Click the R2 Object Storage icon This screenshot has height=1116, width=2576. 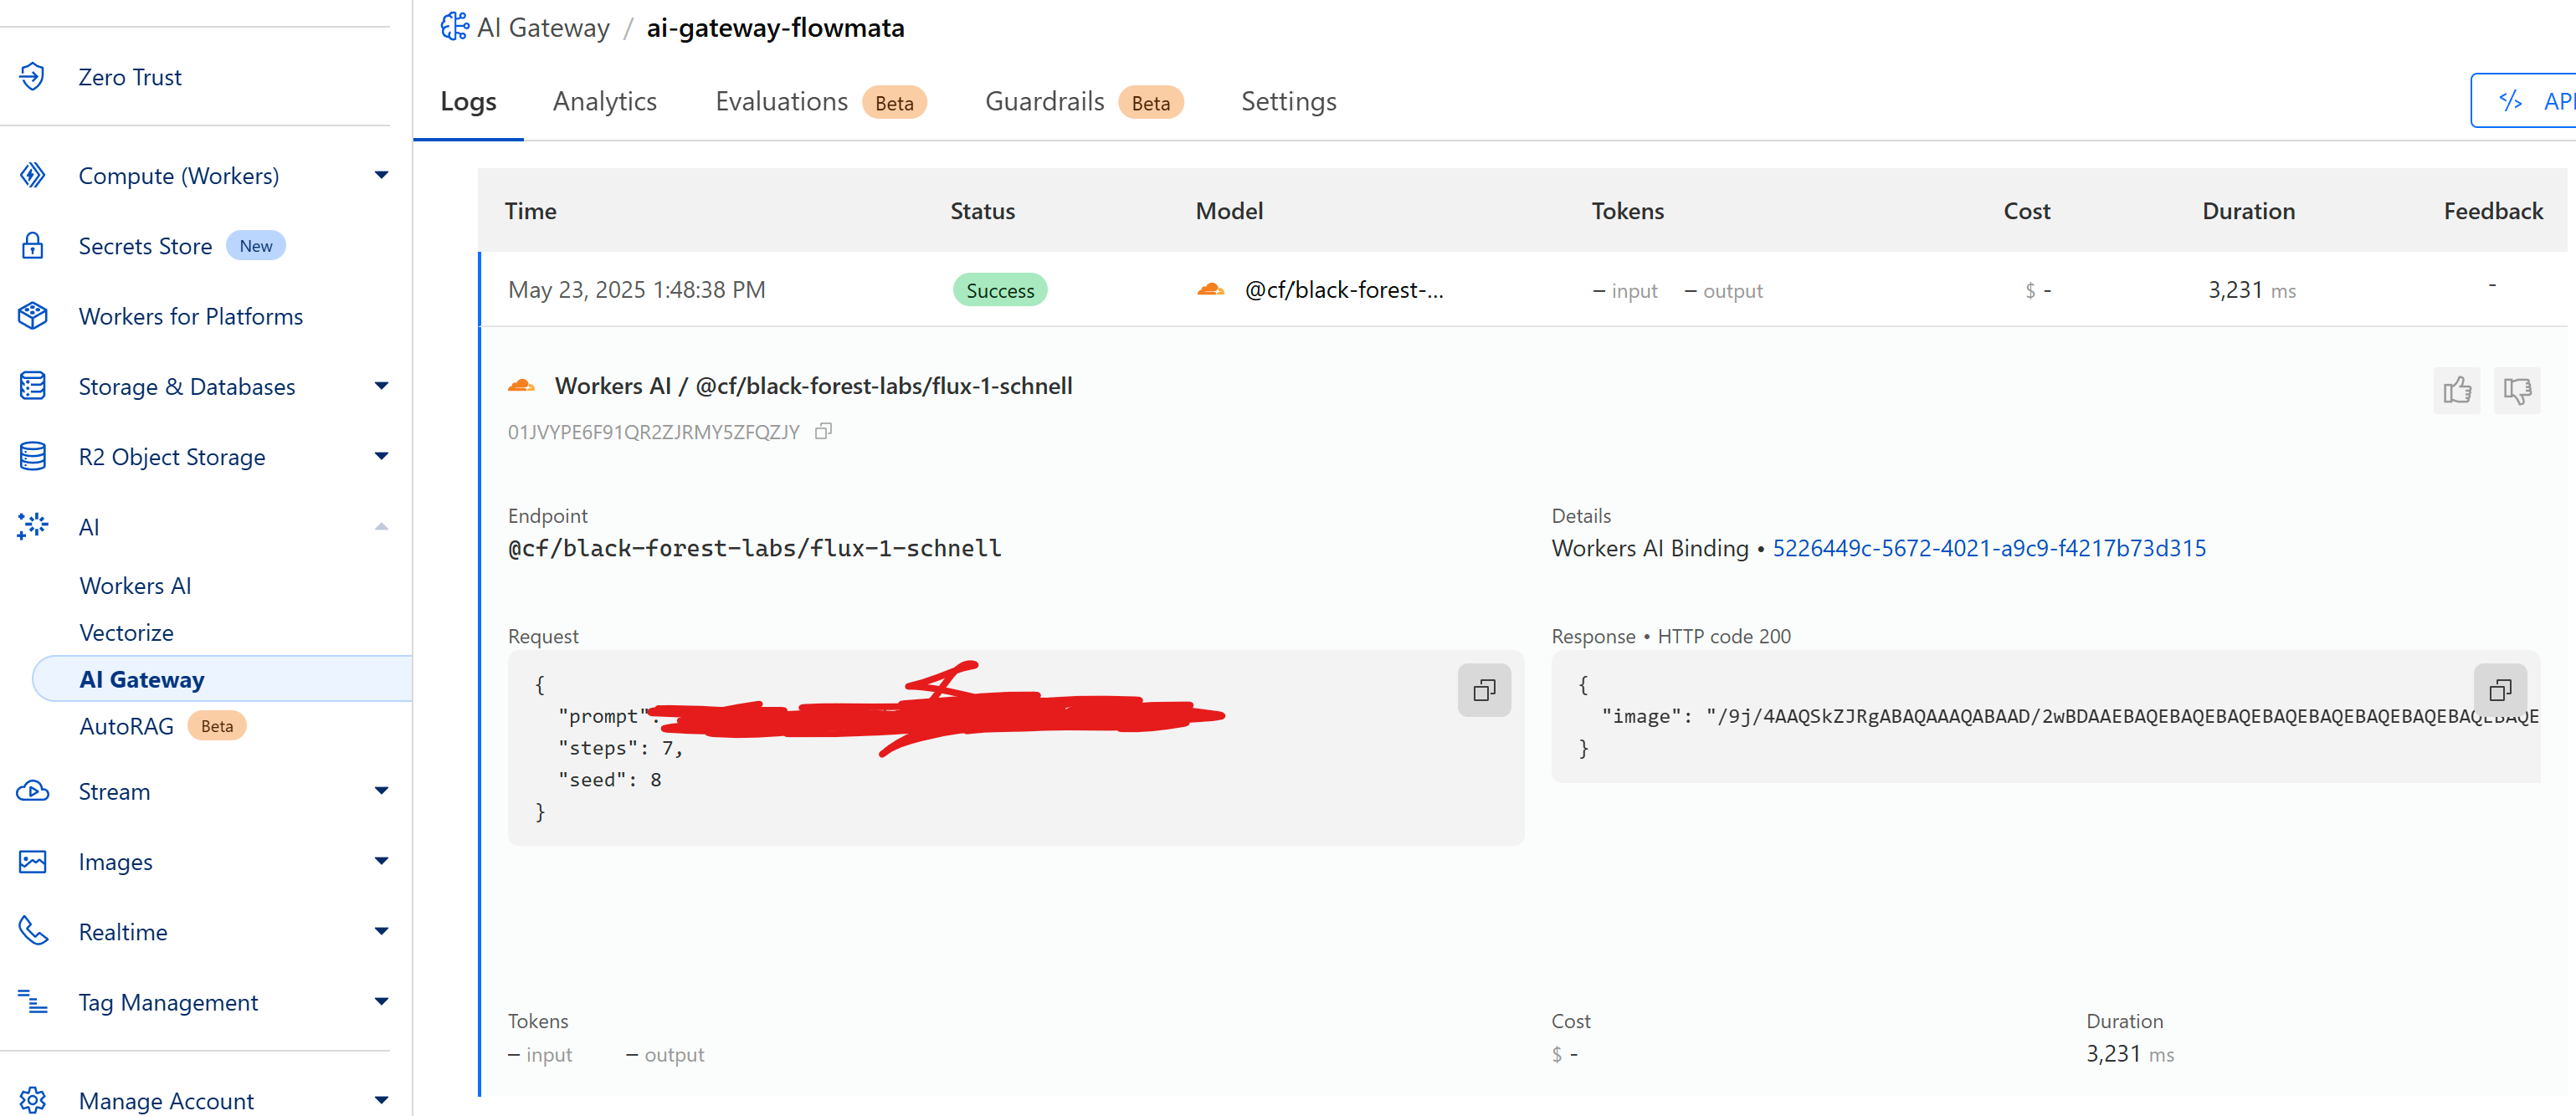pos(32,456)
